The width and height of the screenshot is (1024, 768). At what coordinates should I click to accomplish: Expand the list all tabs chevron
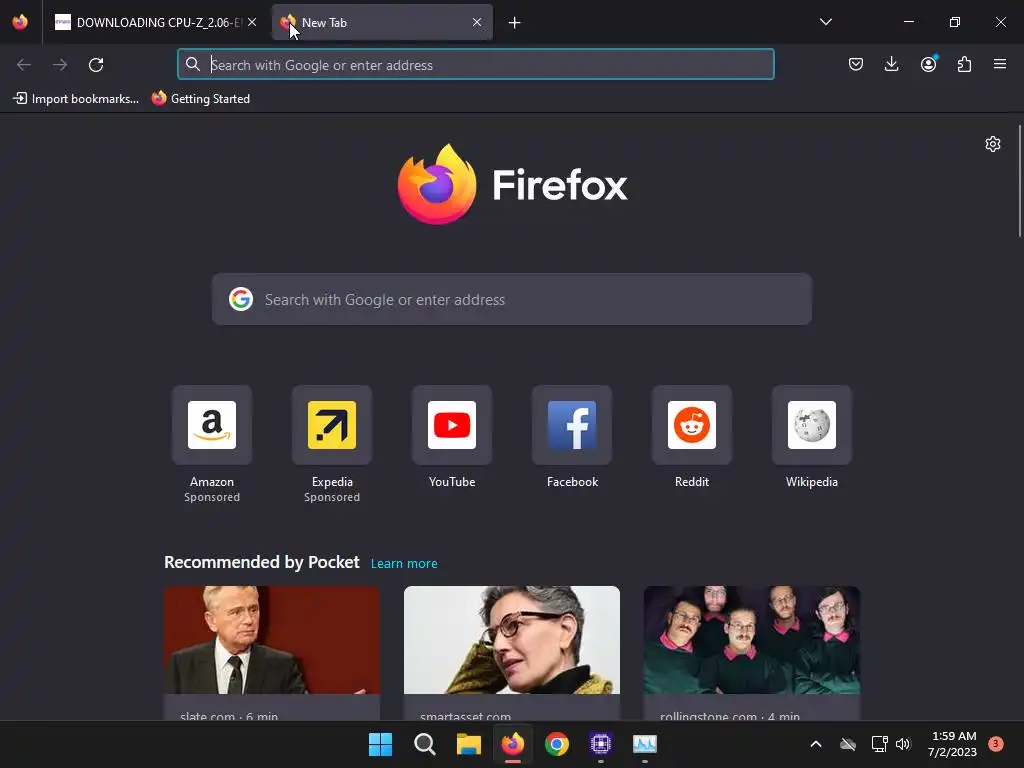point(825,22)
